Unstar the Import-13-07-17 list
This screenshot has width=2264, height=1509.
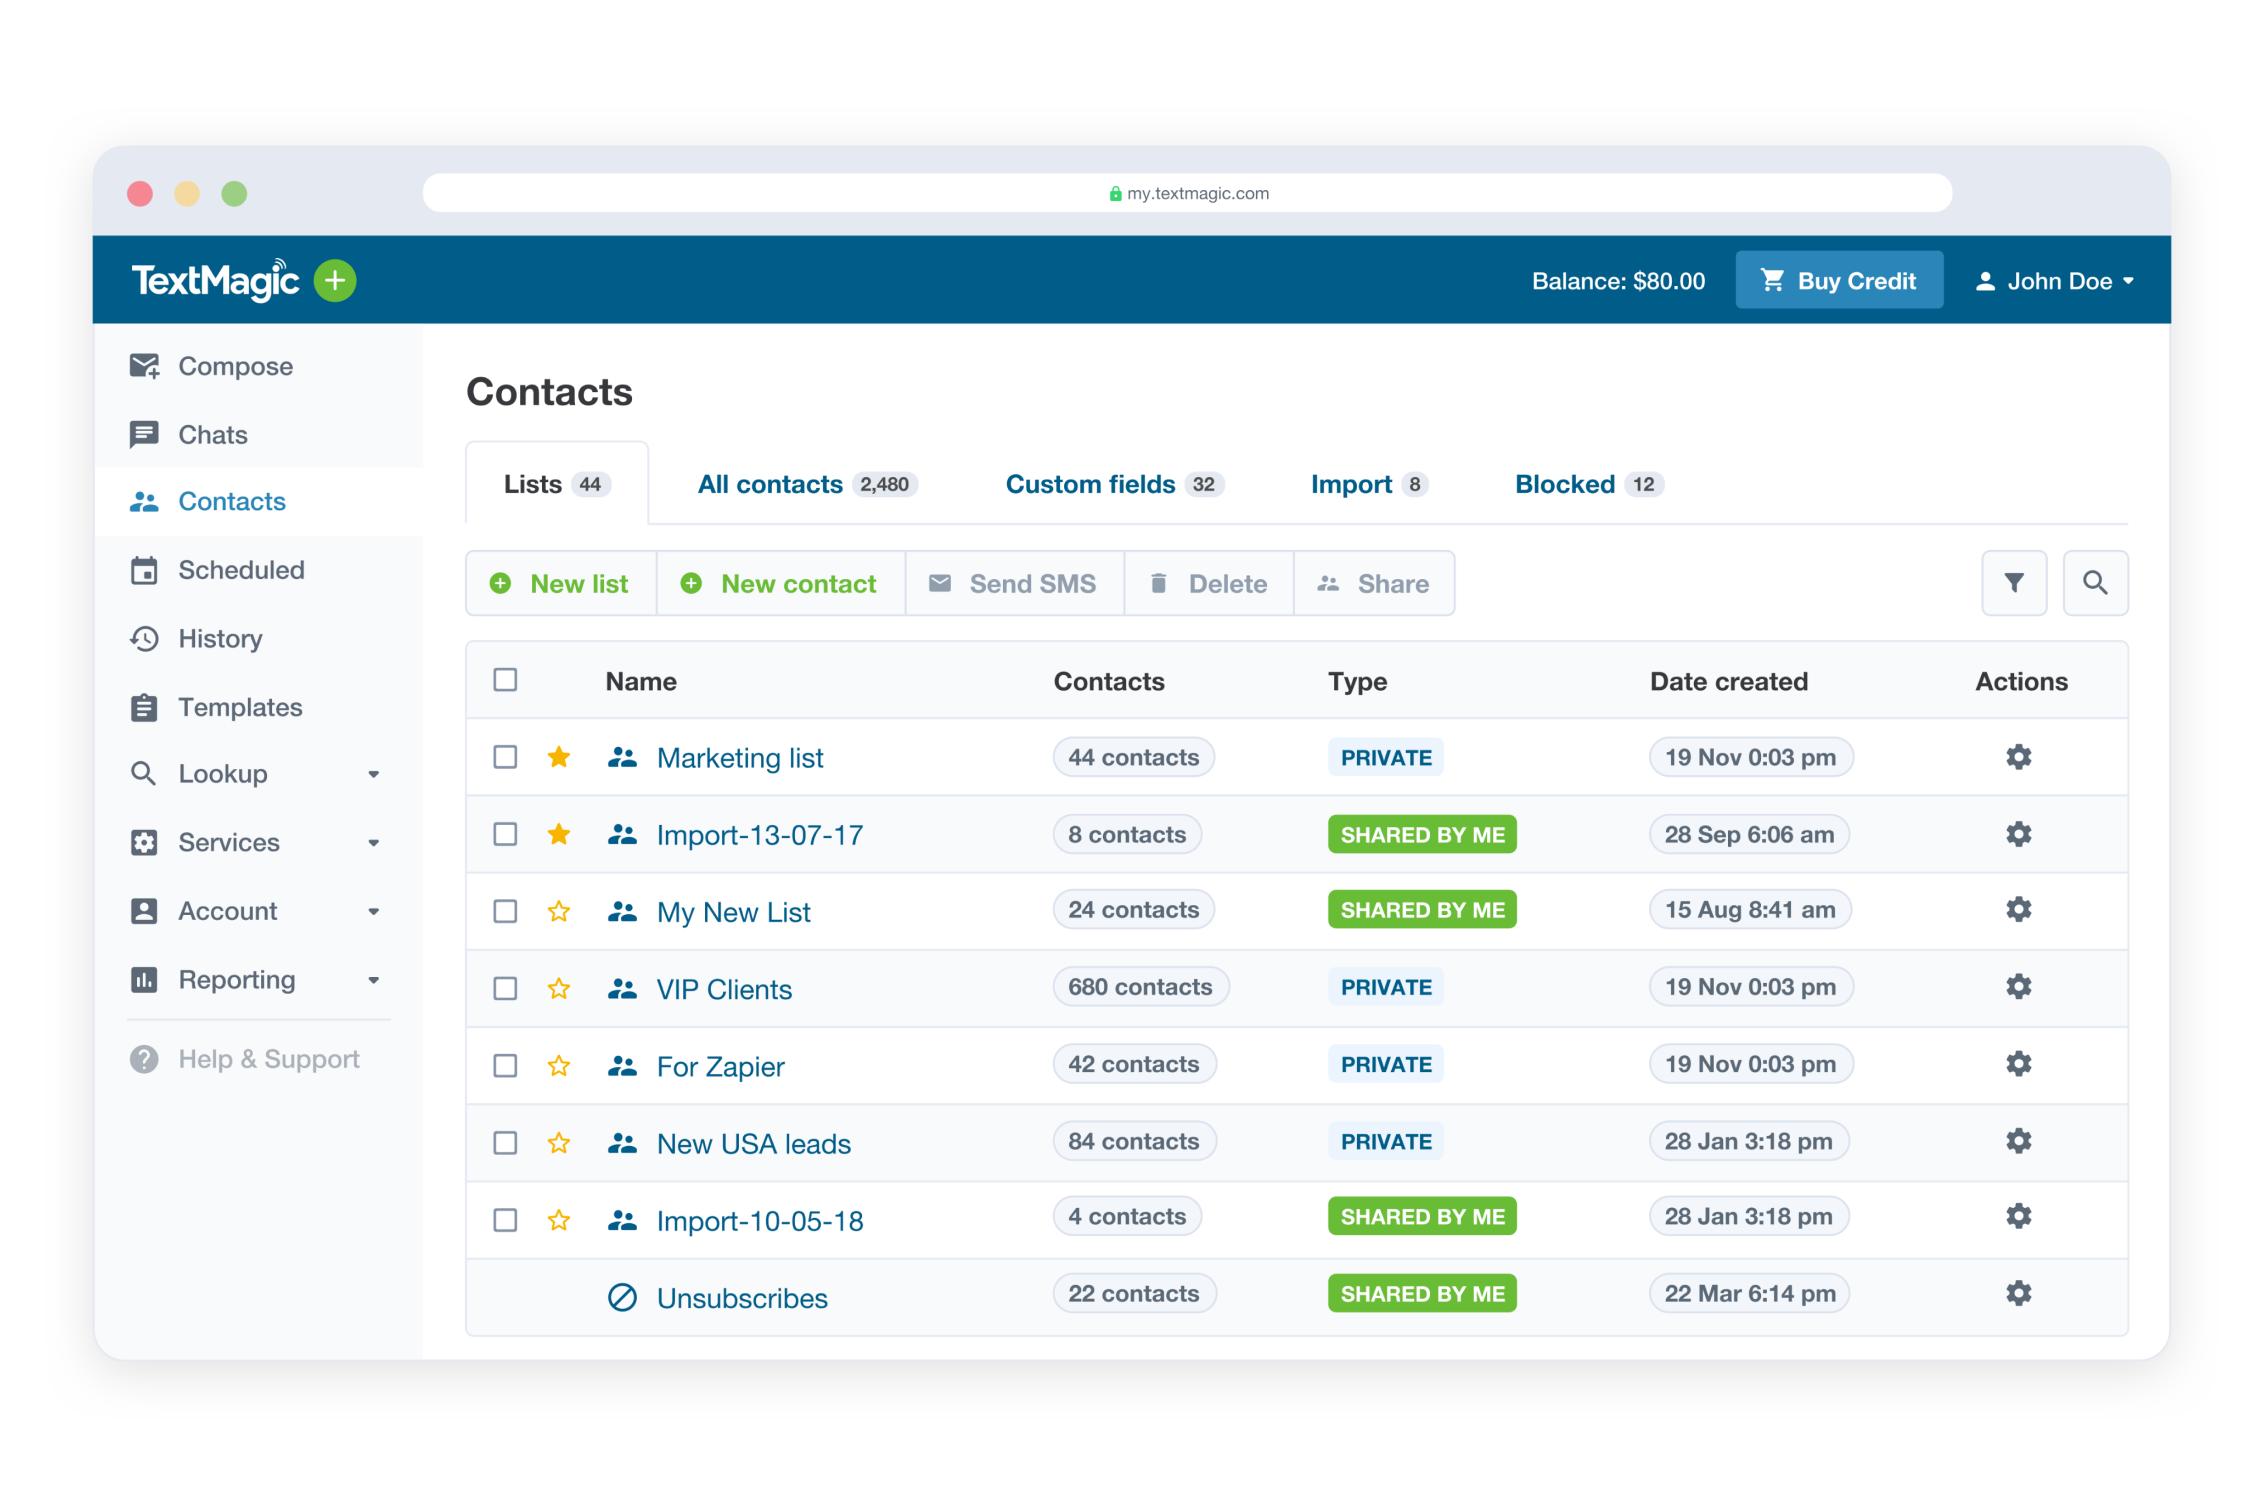(x=559, y=834)
